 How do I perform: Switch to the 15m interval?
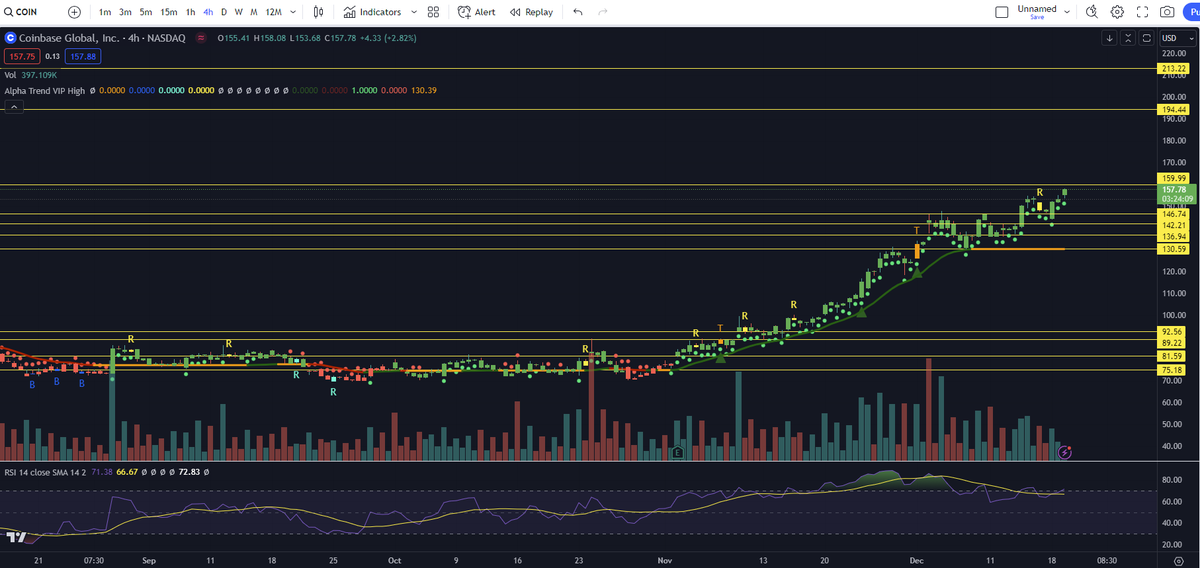tap(169, 12)
